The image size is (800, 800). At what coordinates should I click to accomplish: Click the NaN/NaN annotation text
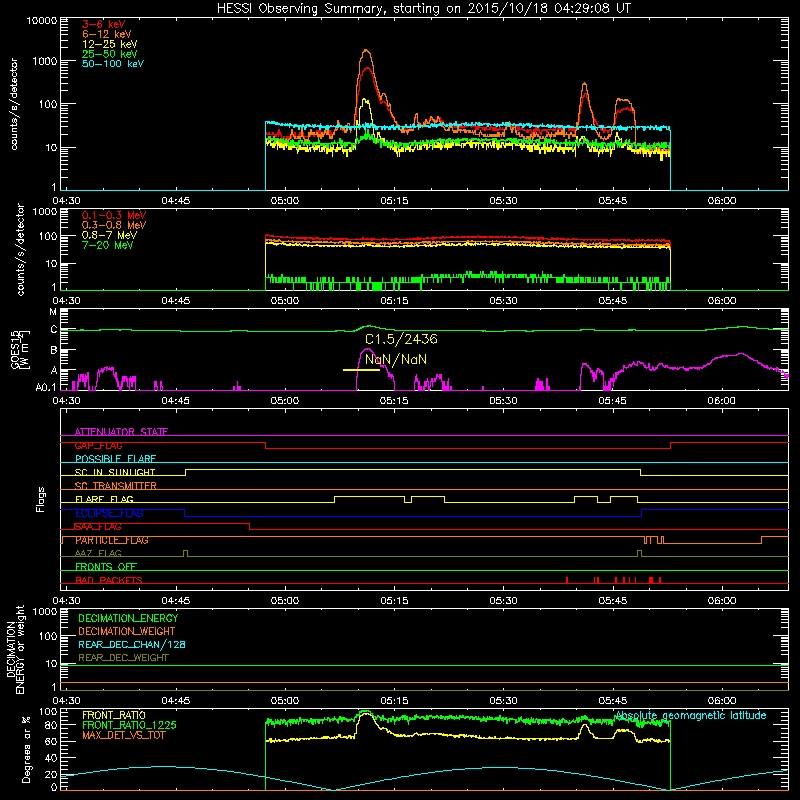[396, 360]
